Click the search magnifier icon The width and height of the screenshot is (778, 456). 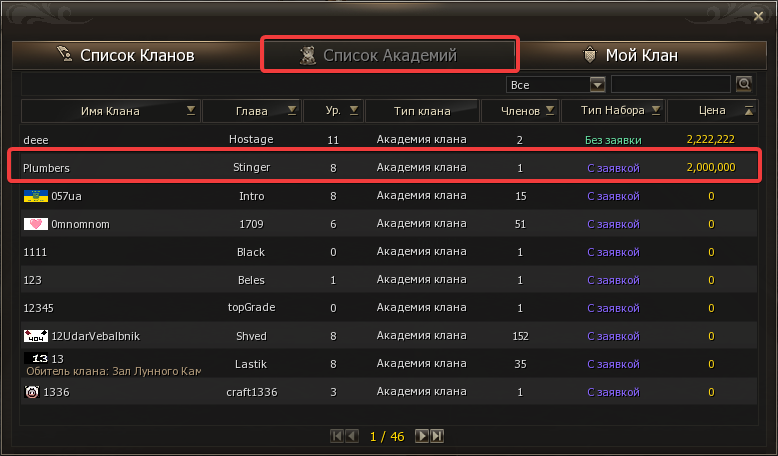tap(744, 84)
